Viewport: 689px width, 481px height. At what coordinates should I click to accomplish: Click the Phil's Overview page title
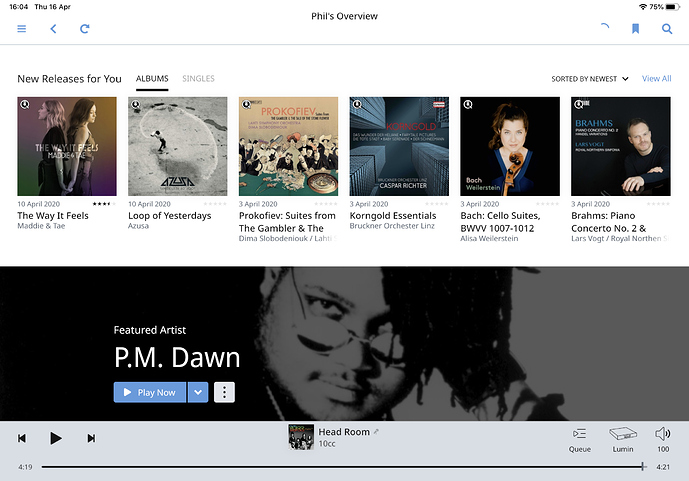344,16
